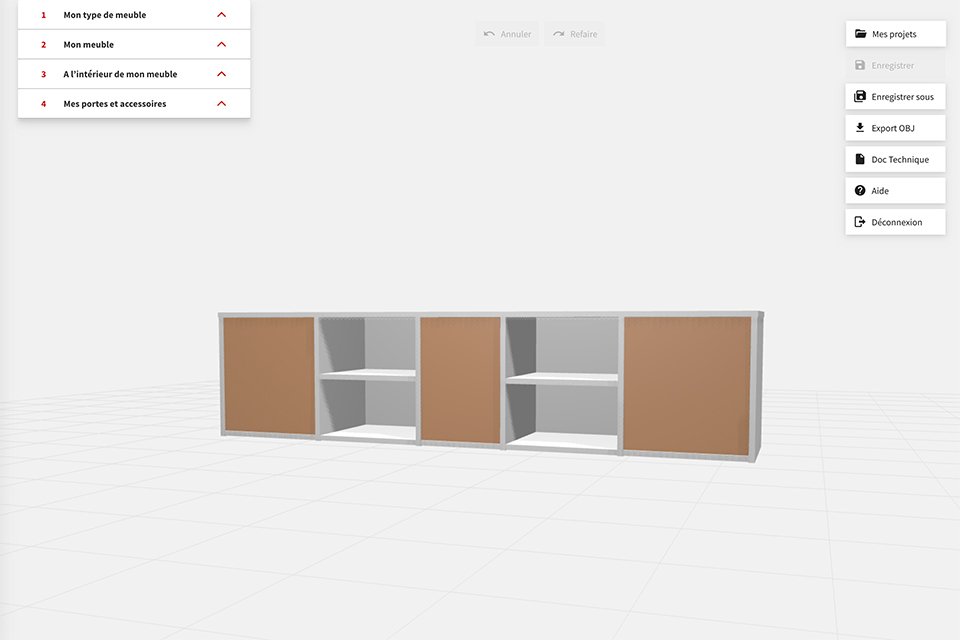Click the question mark icon for Aide

pyautogui.click(x=860, y=190)
